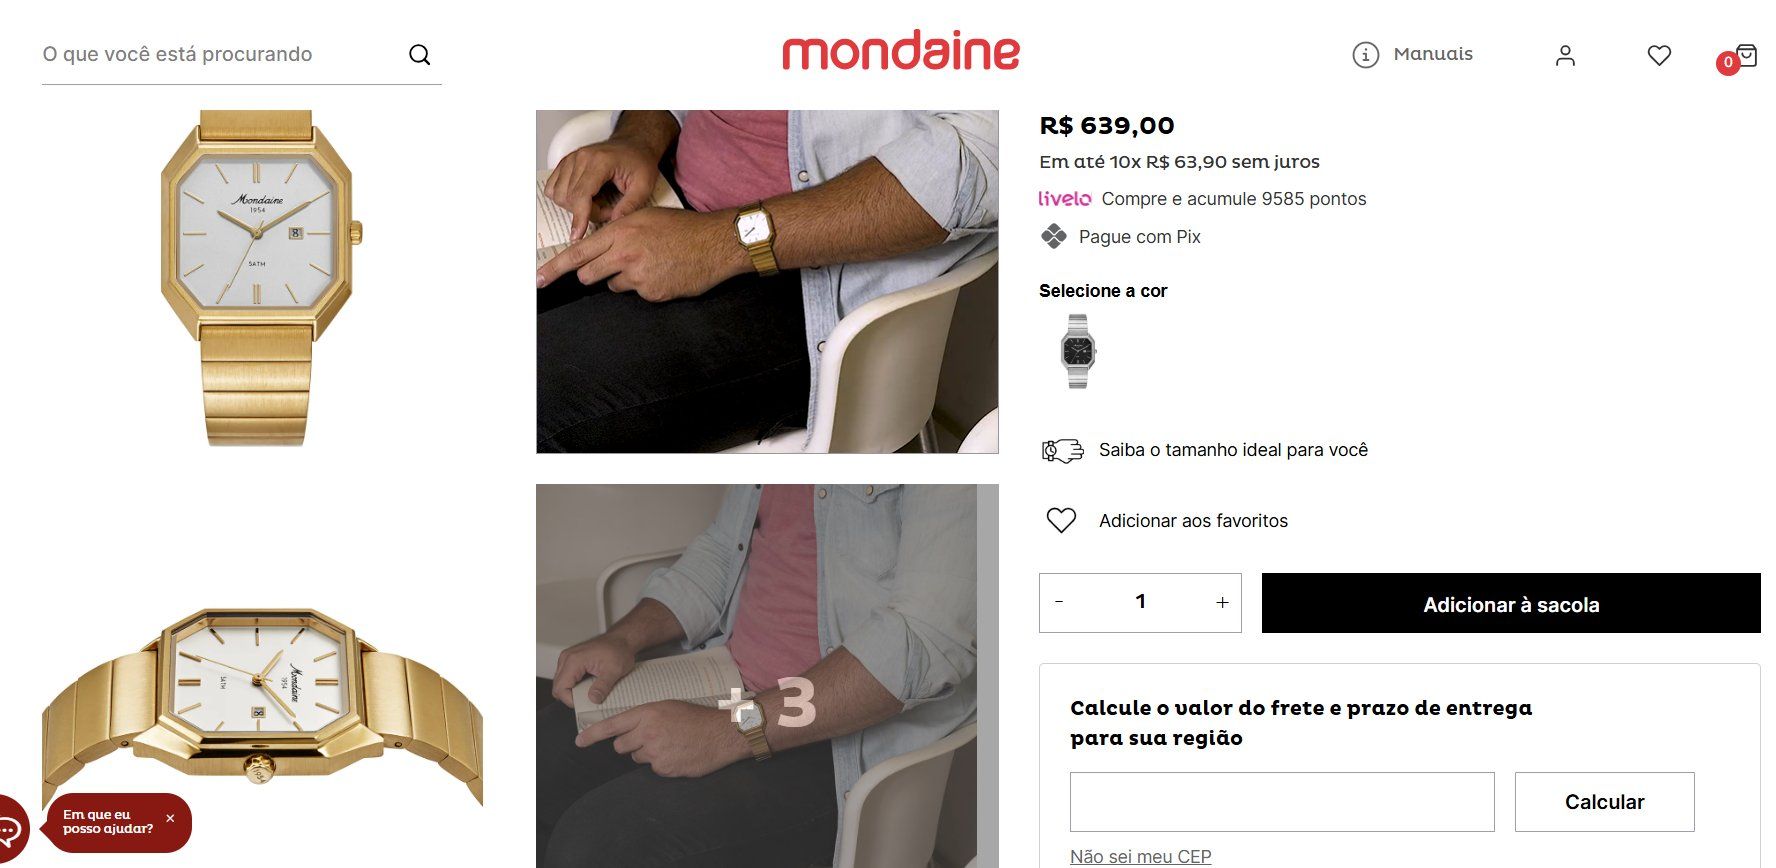1776x868 pixels.
Task: Click the Mondaine logo
Action: (x=901, y=51)
